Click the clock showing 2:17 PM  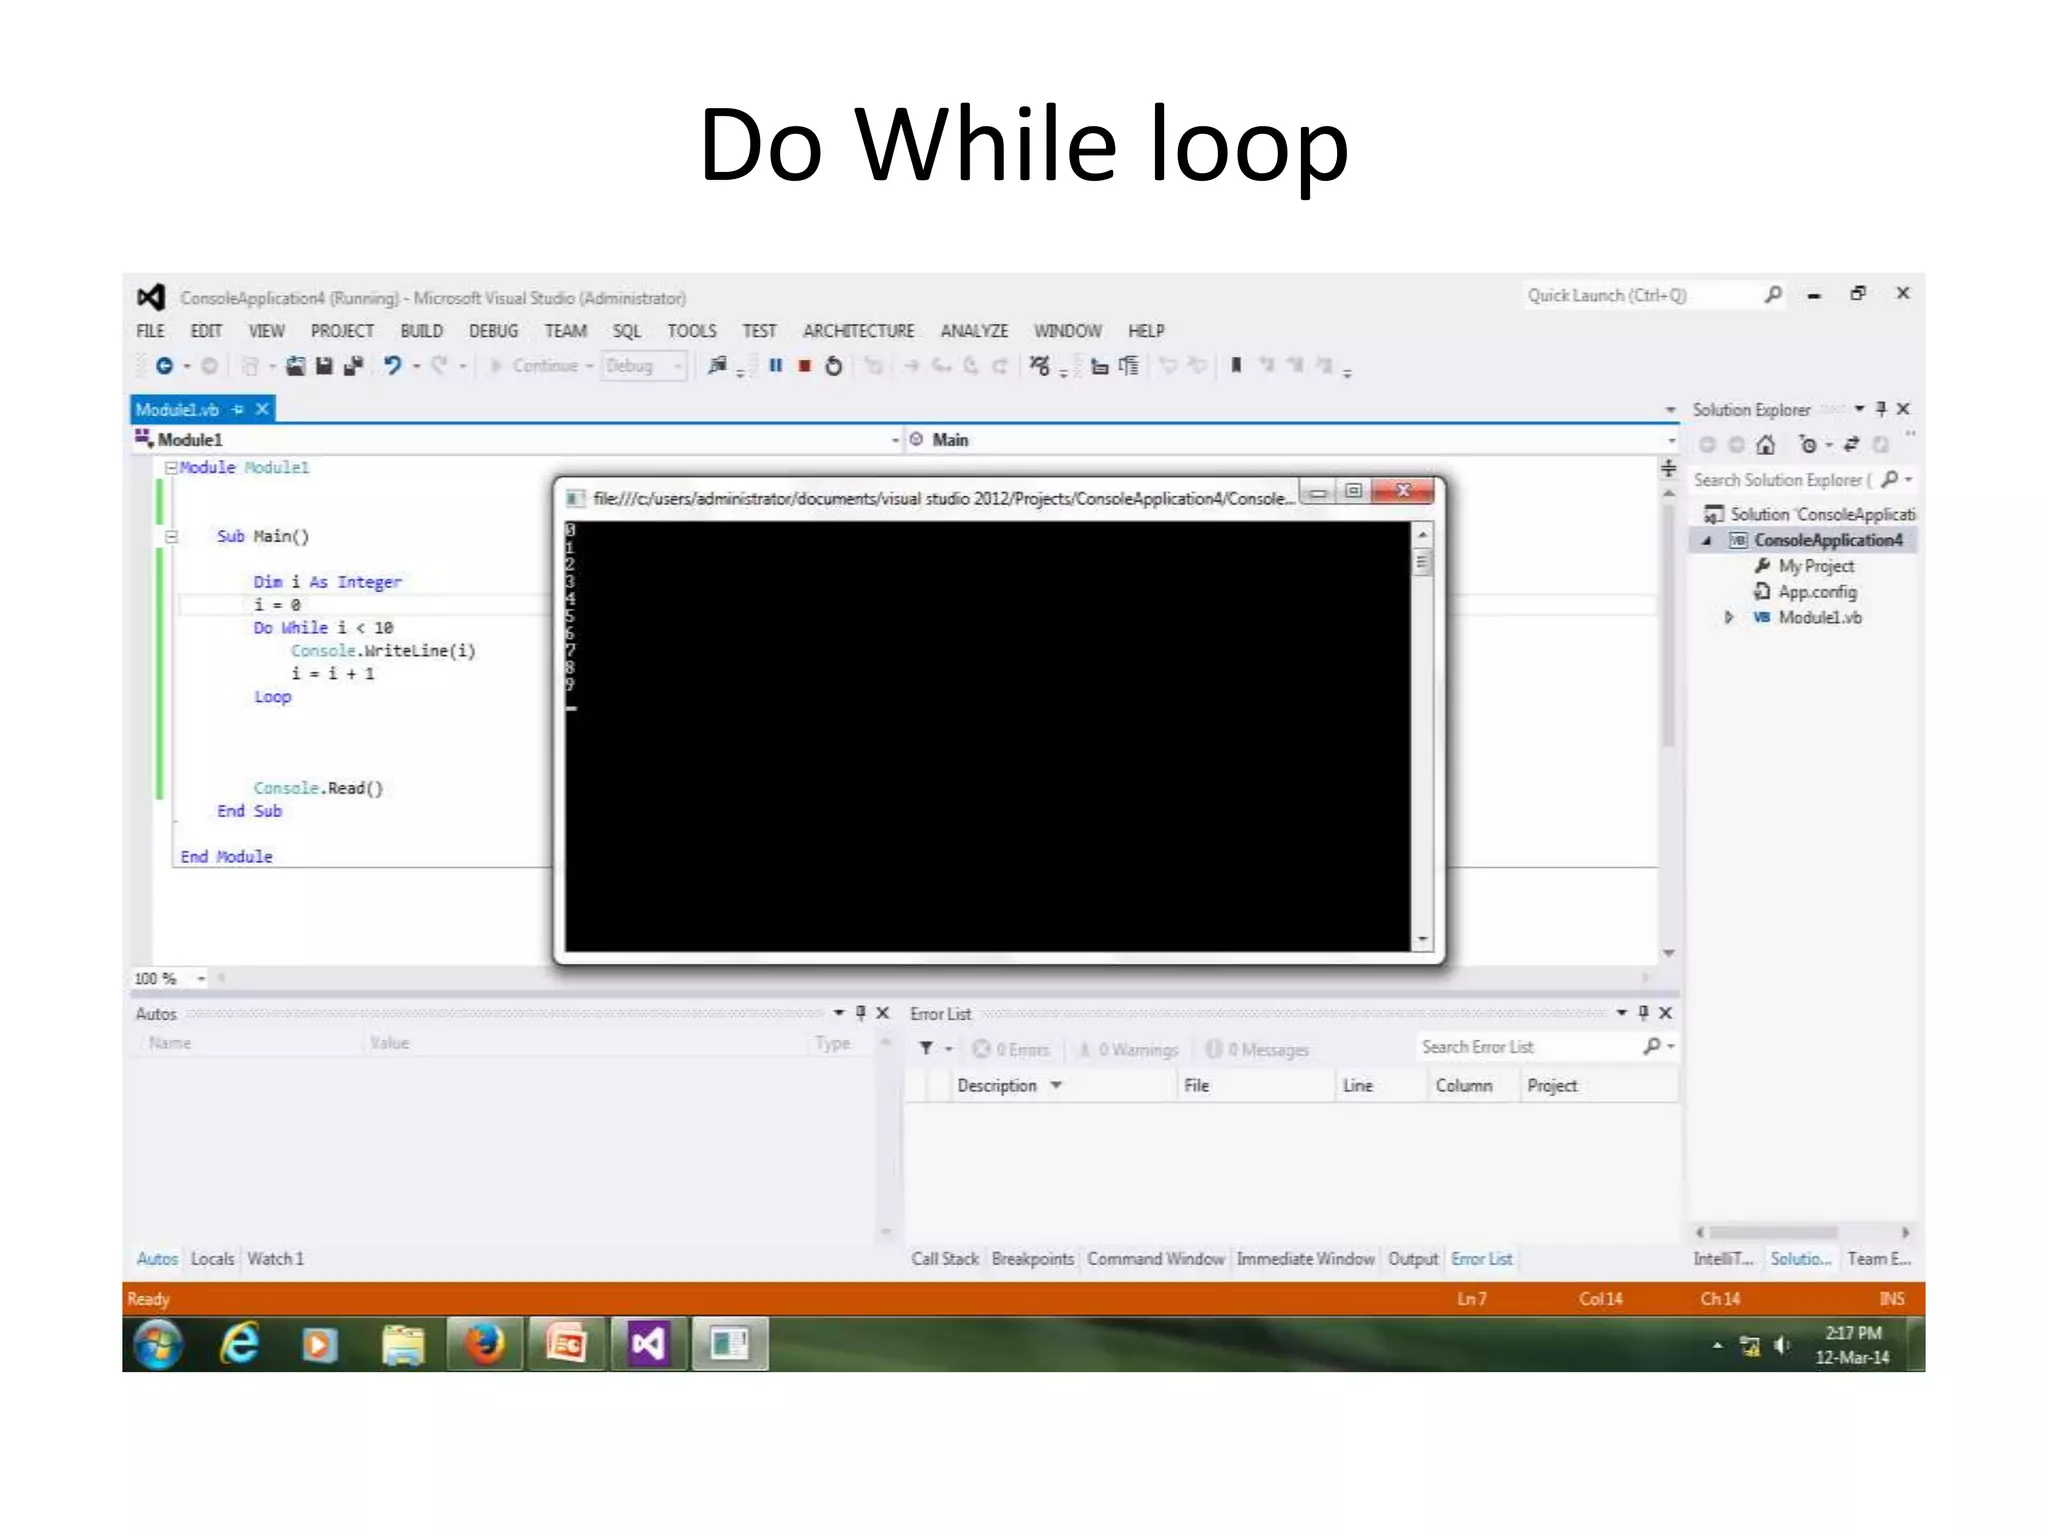[x=1853, y=1333]
